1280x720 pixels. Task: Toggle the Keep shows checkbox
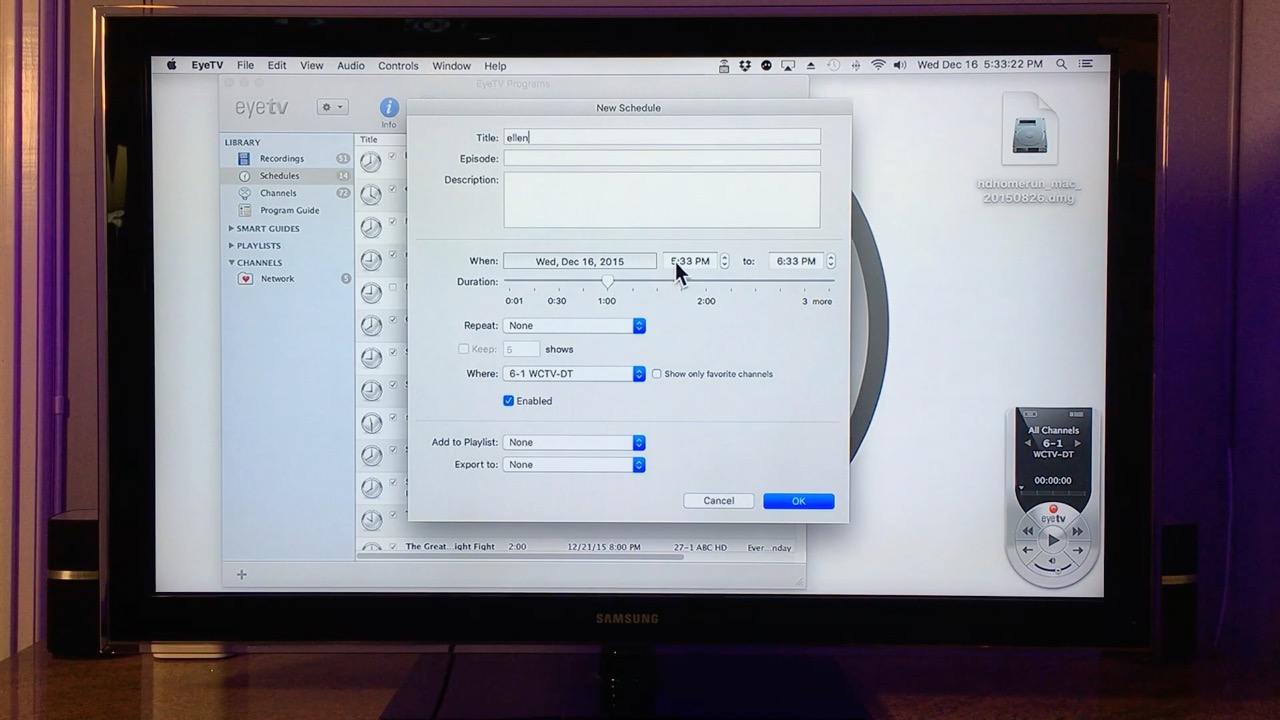tap(463, 349)
